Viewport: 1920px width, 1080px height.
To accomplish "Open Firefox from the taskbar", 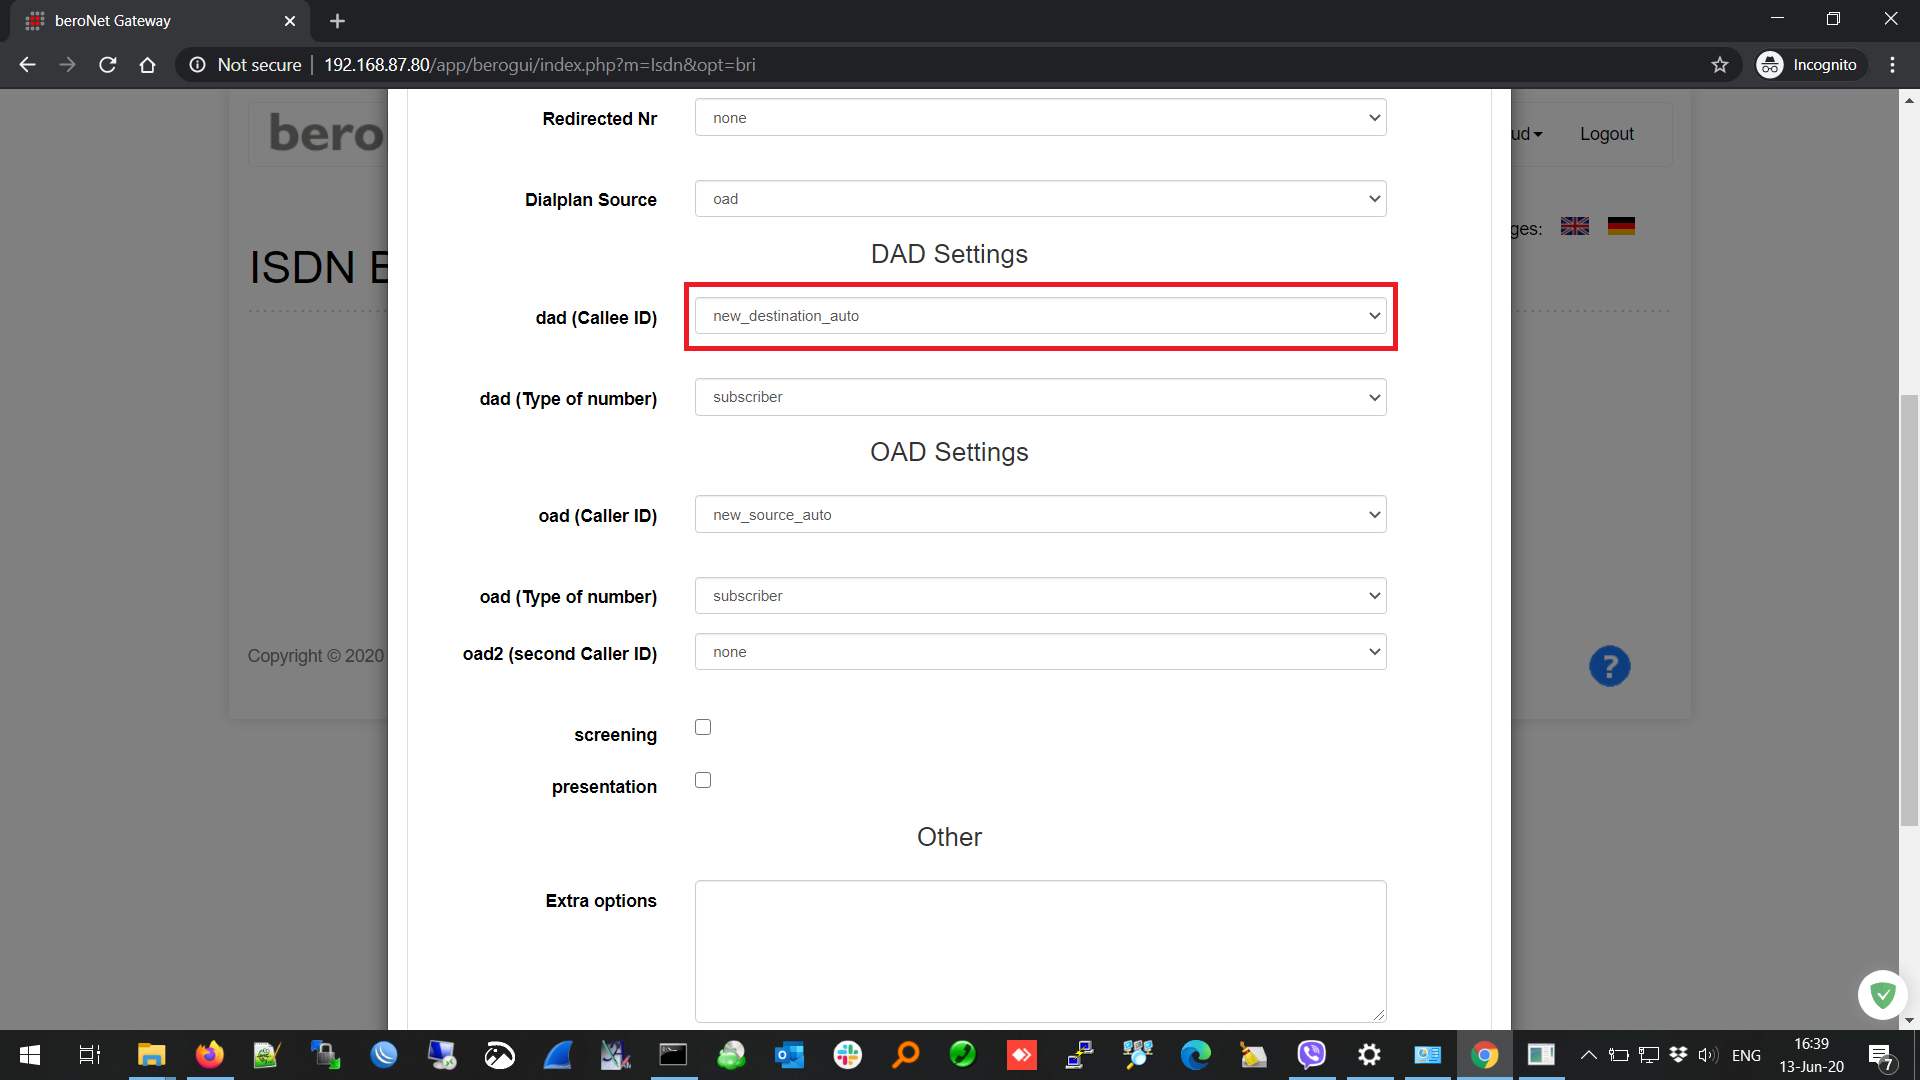I will click(209, 1055).
